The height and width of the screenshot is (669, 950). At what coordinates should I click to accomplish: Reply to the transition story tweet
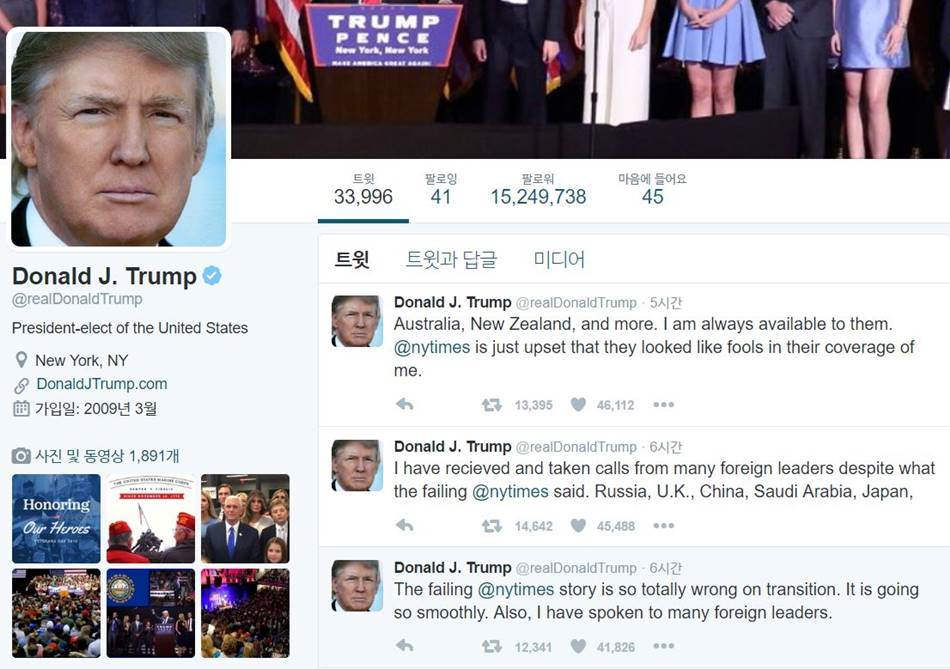tap(405, 646)
